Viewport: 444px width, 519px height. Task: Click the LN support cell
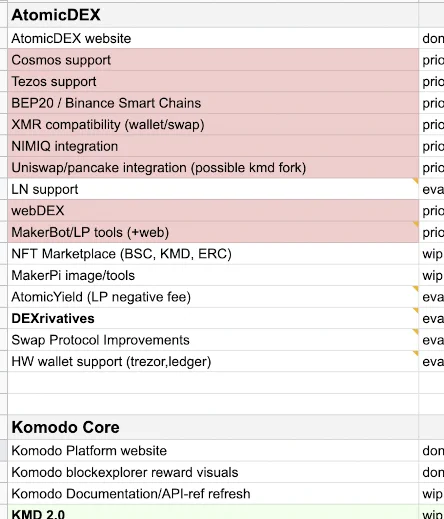click(213, 189)
